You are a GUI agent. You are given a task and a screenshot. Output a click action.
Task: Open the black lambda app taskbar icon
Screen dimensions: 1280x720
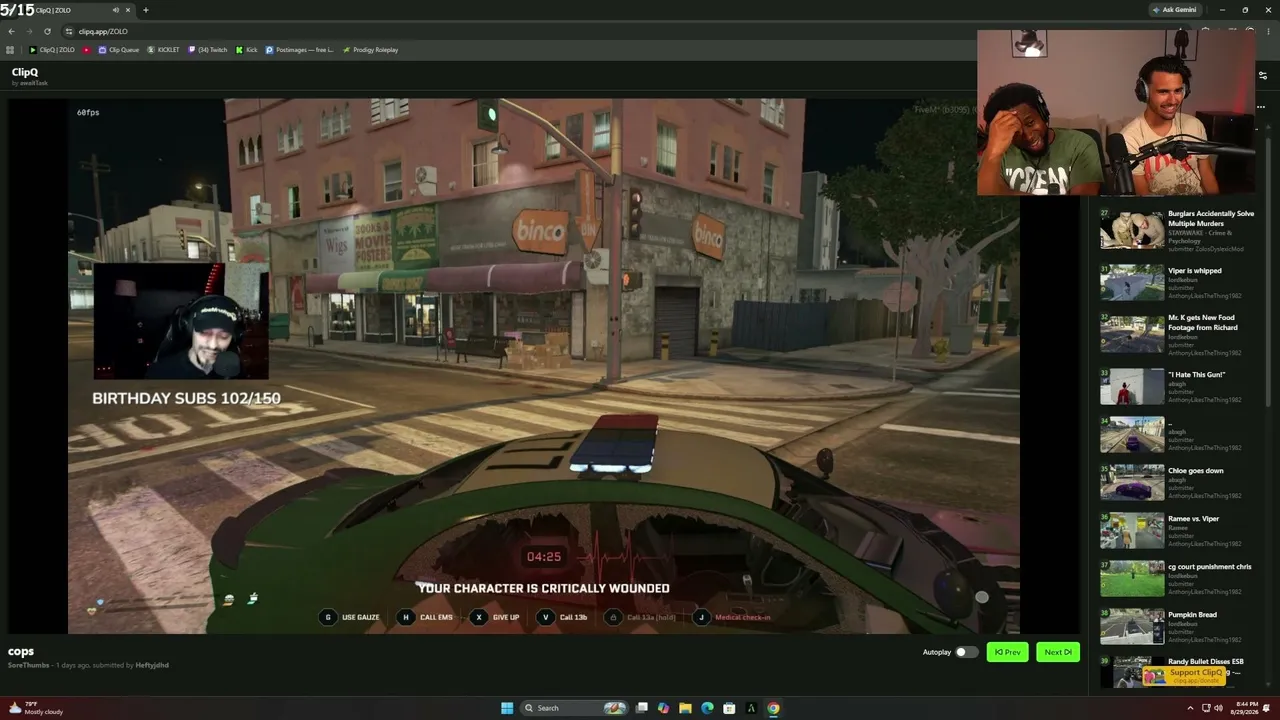[x=751, y=708]
